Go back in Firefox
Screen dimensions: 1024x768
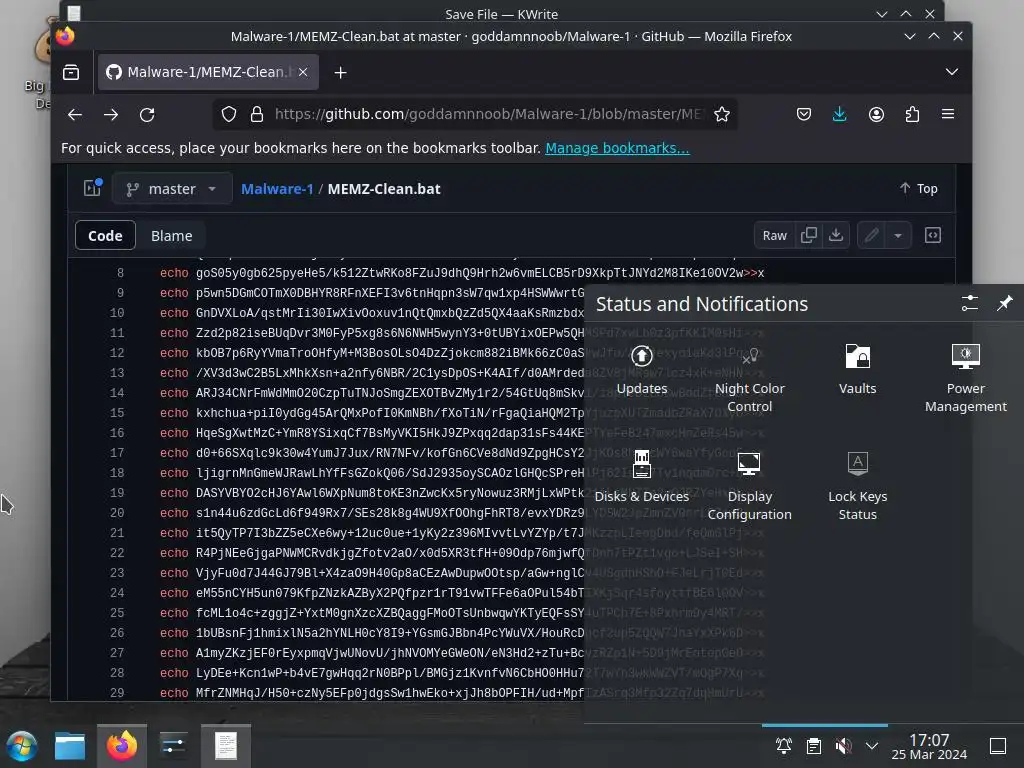(75, 115)
